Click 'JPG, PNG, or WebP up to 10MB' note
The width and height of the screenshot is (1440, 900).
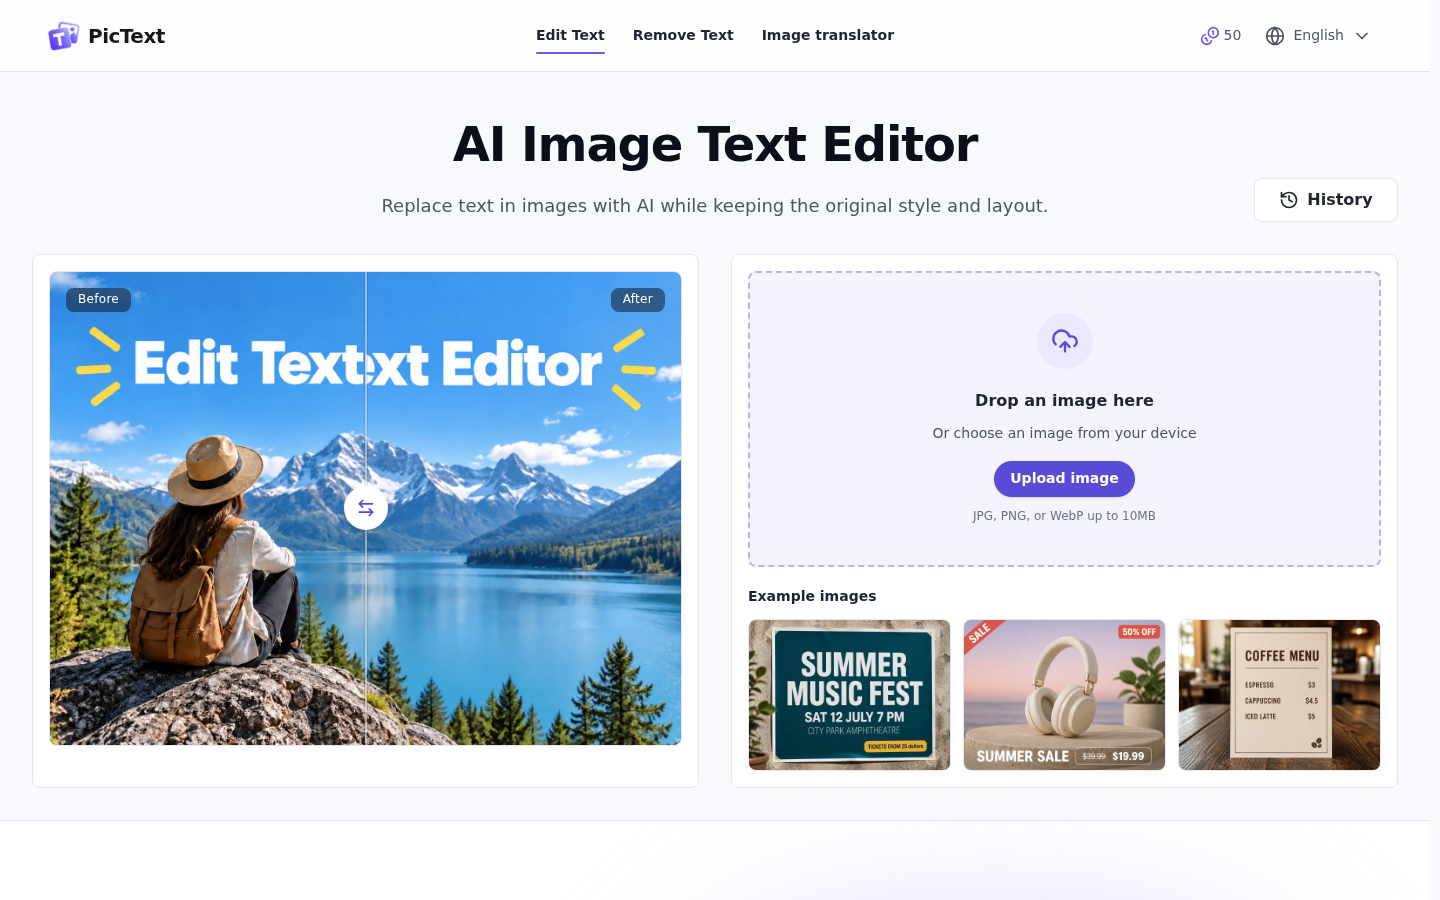1064,516
